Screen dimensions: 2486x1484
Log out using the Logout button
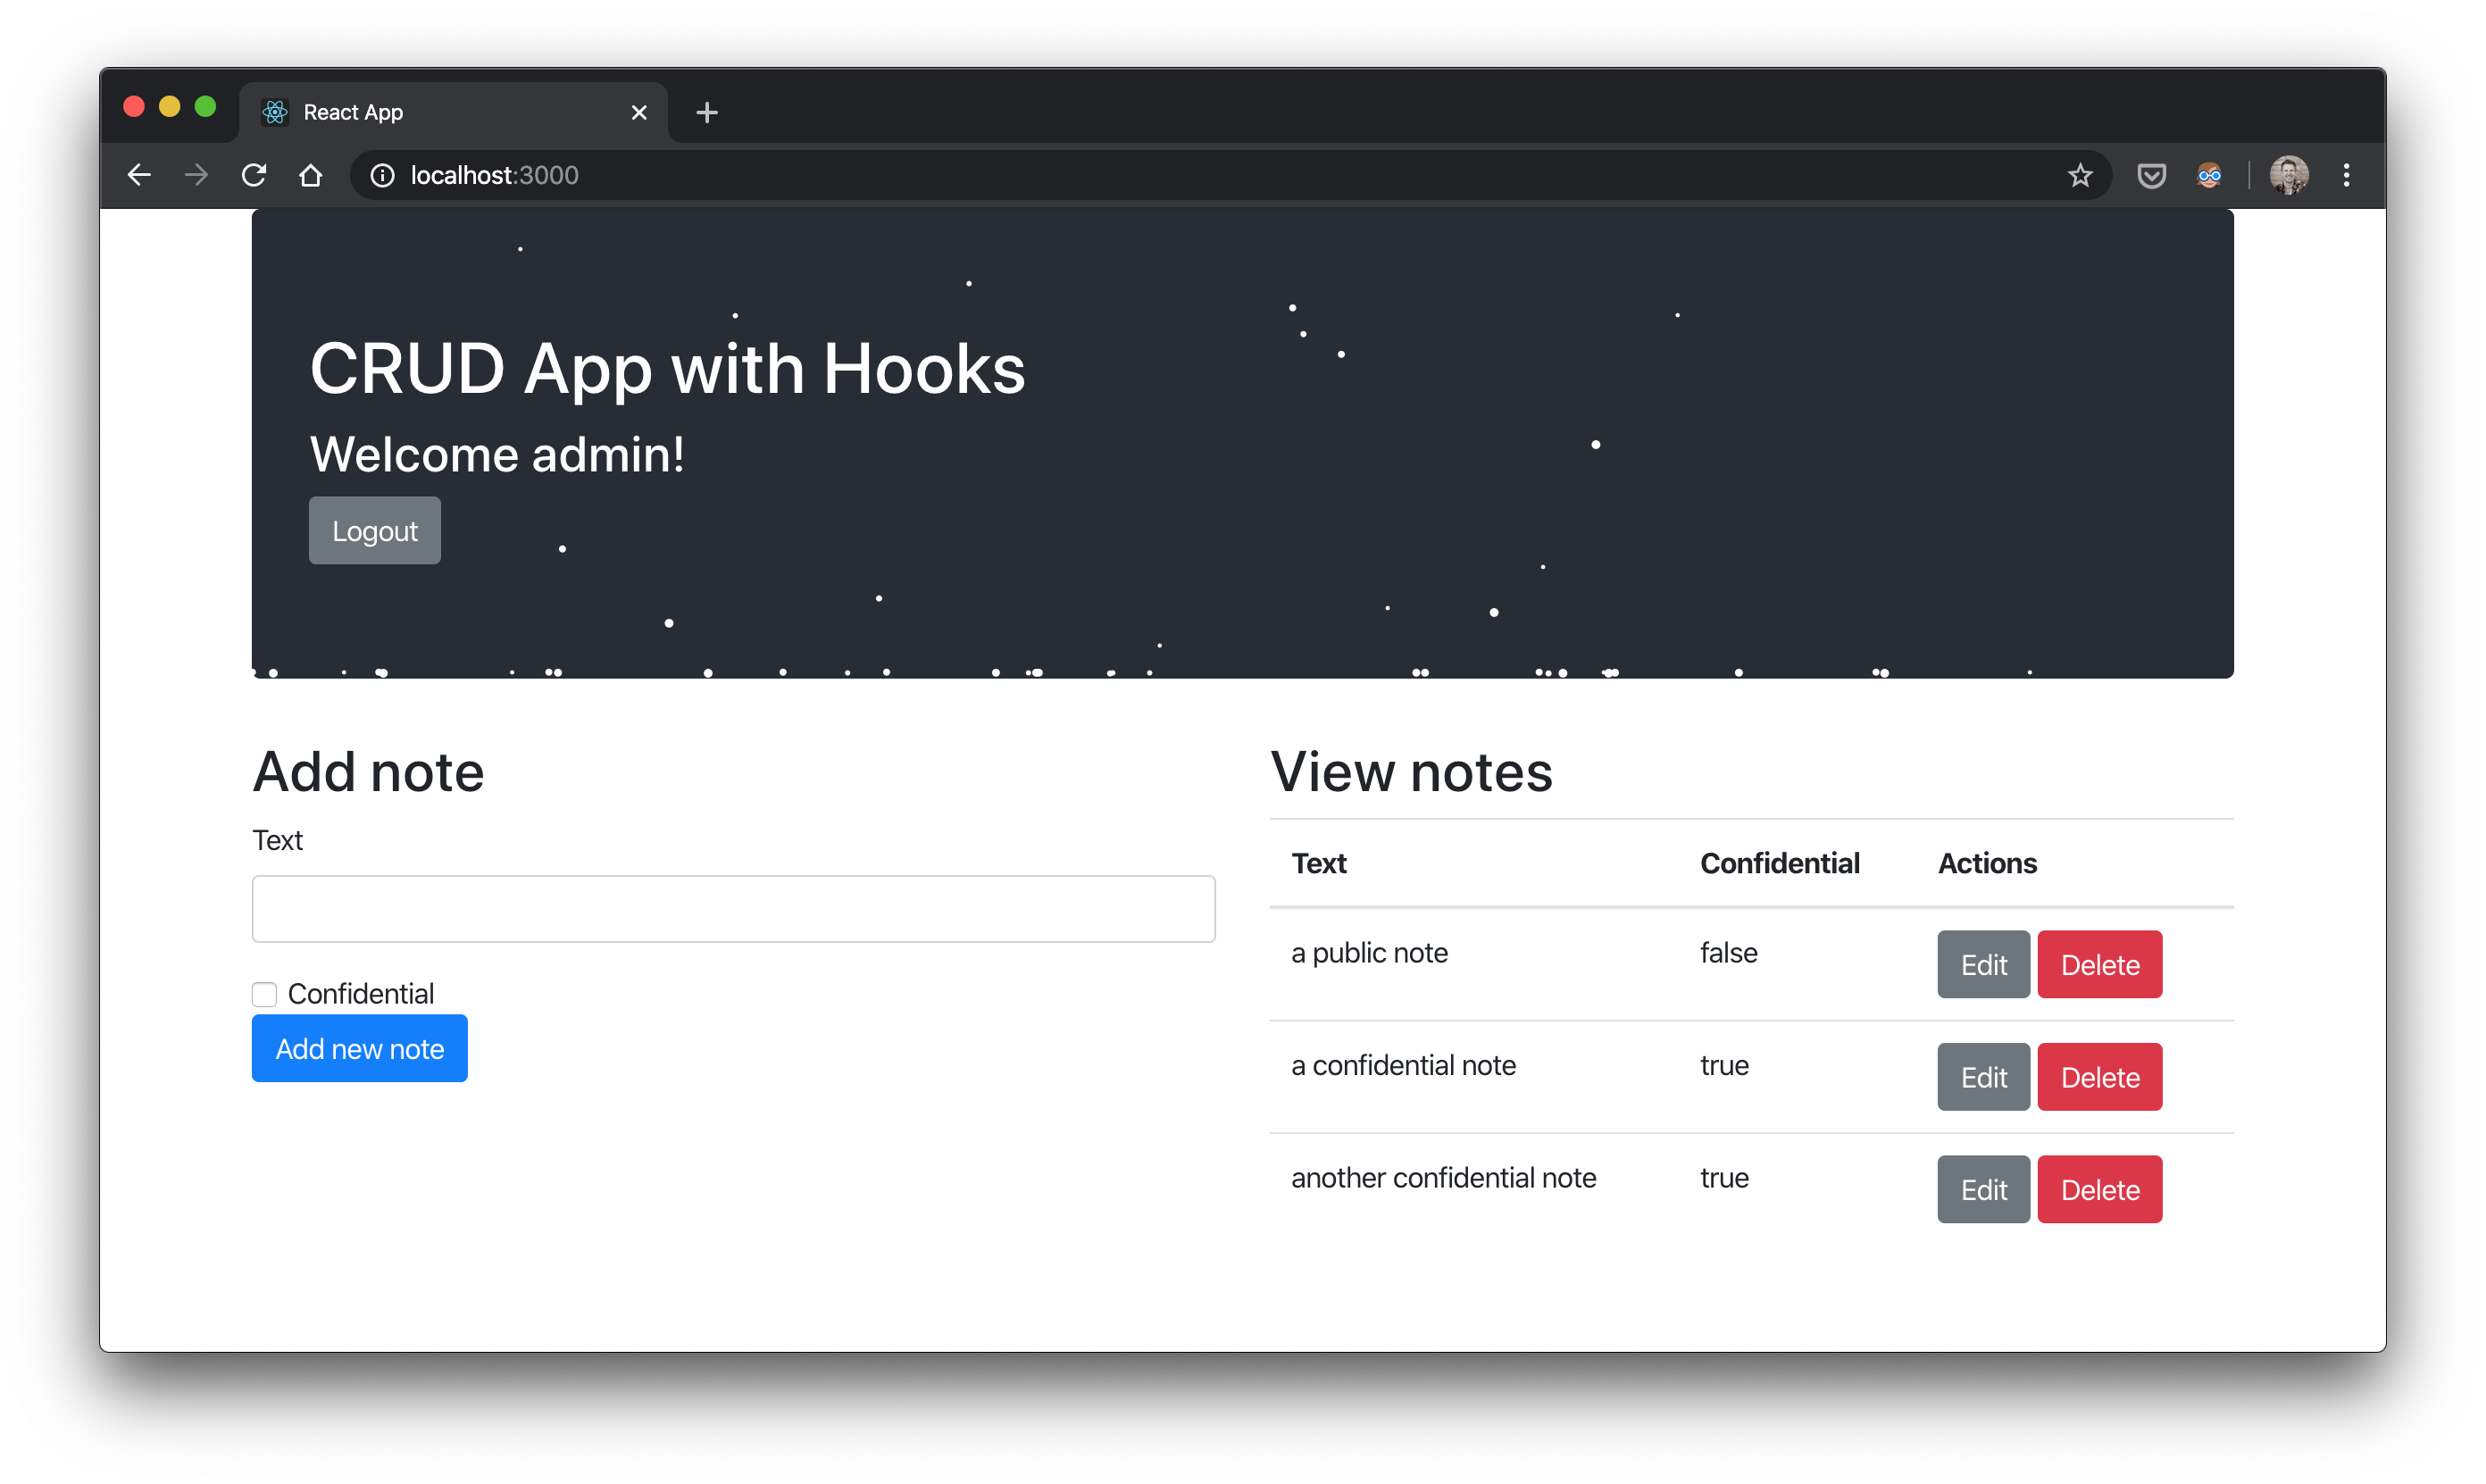point(375,530)
